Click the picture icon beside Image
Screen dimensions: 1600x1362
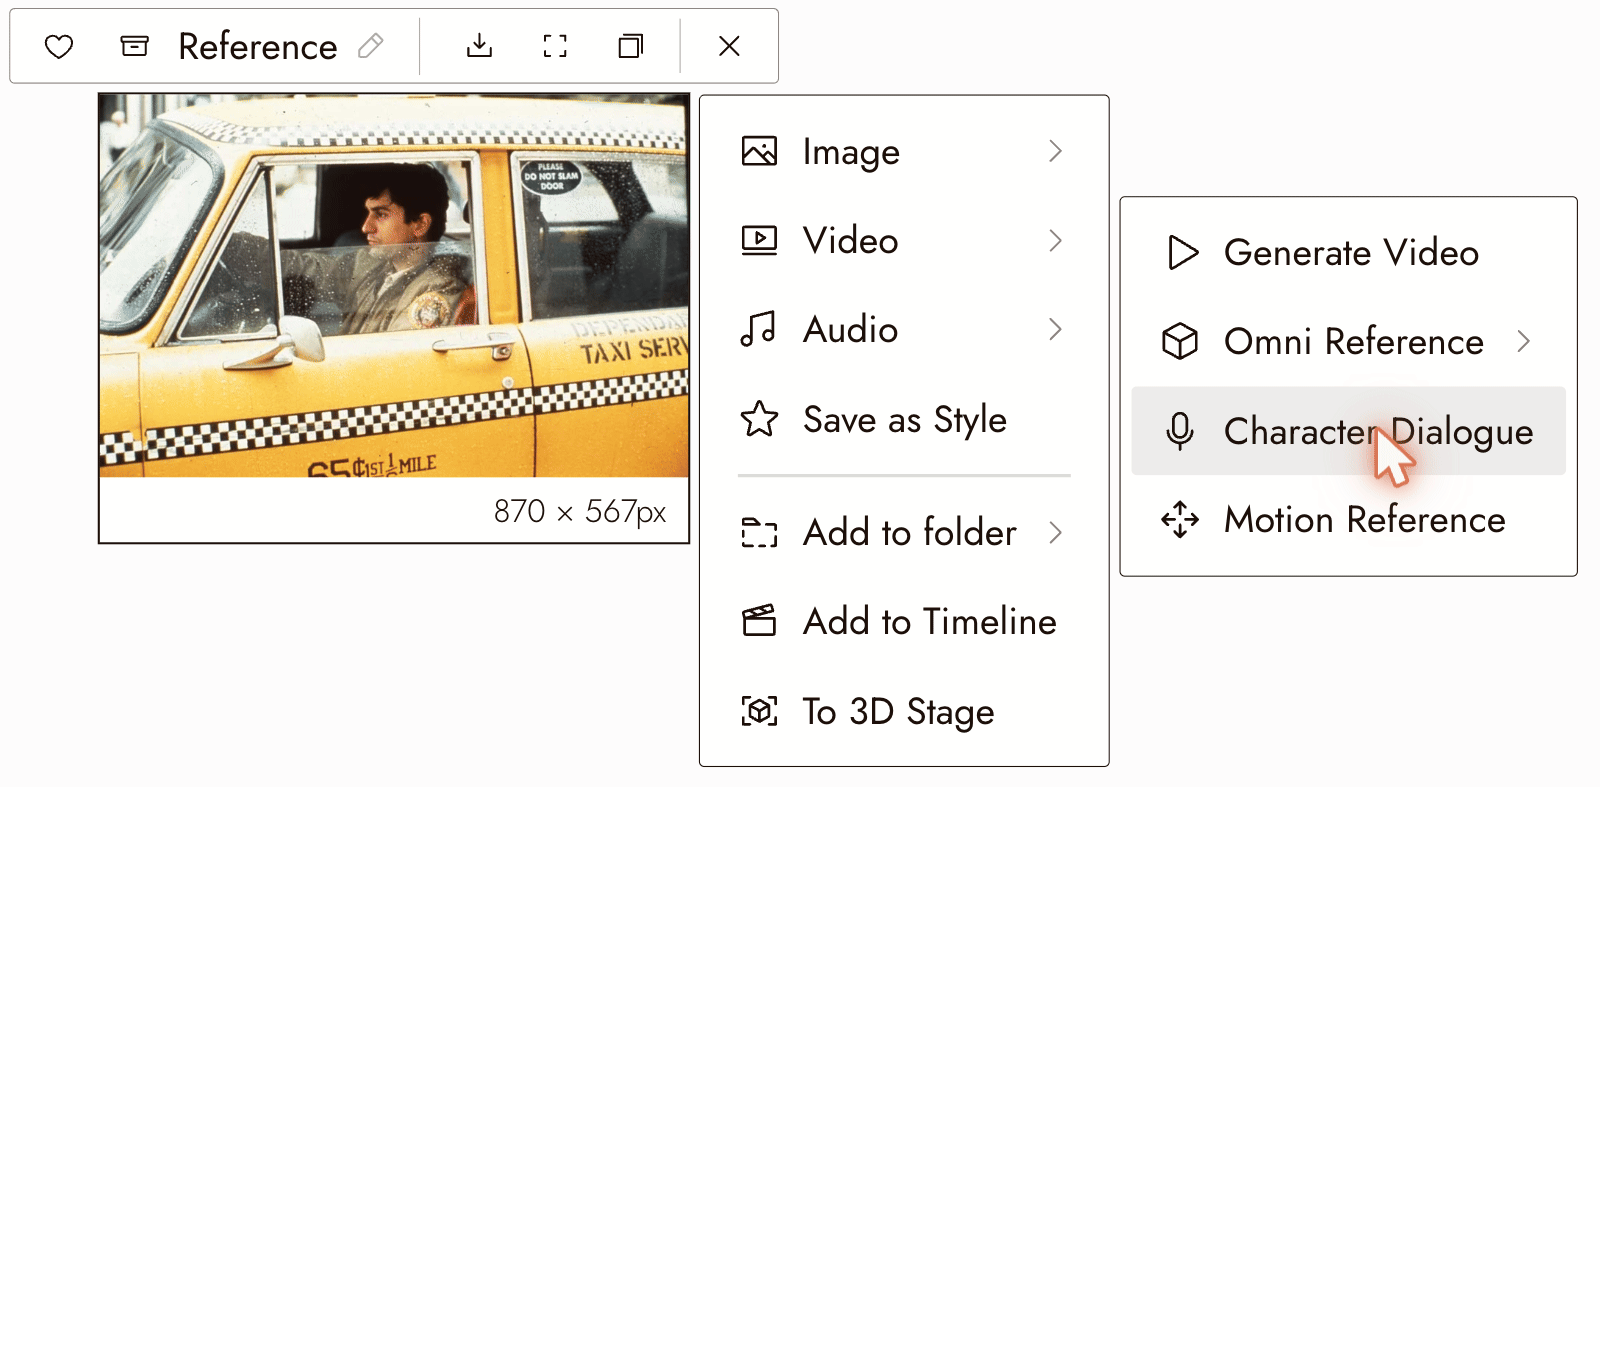point(759,151)
